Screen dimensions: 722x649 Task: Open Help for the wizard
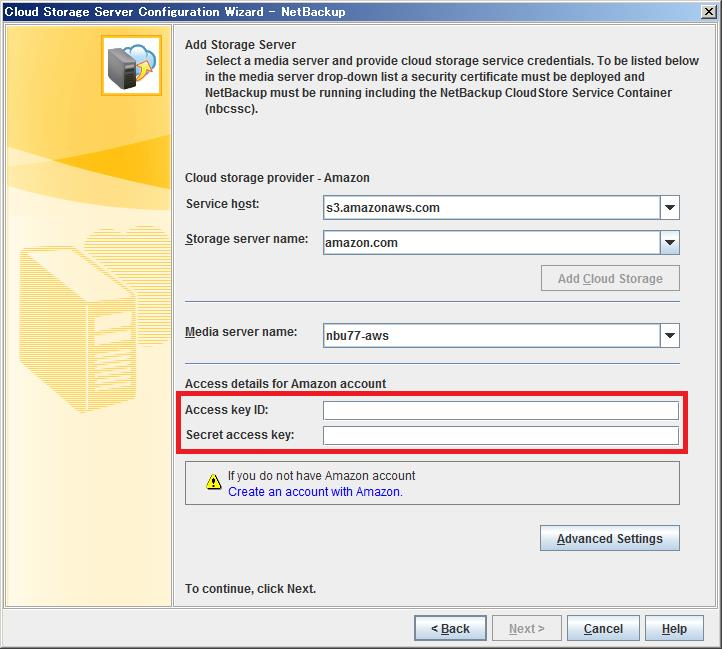[x=674, y=628]
